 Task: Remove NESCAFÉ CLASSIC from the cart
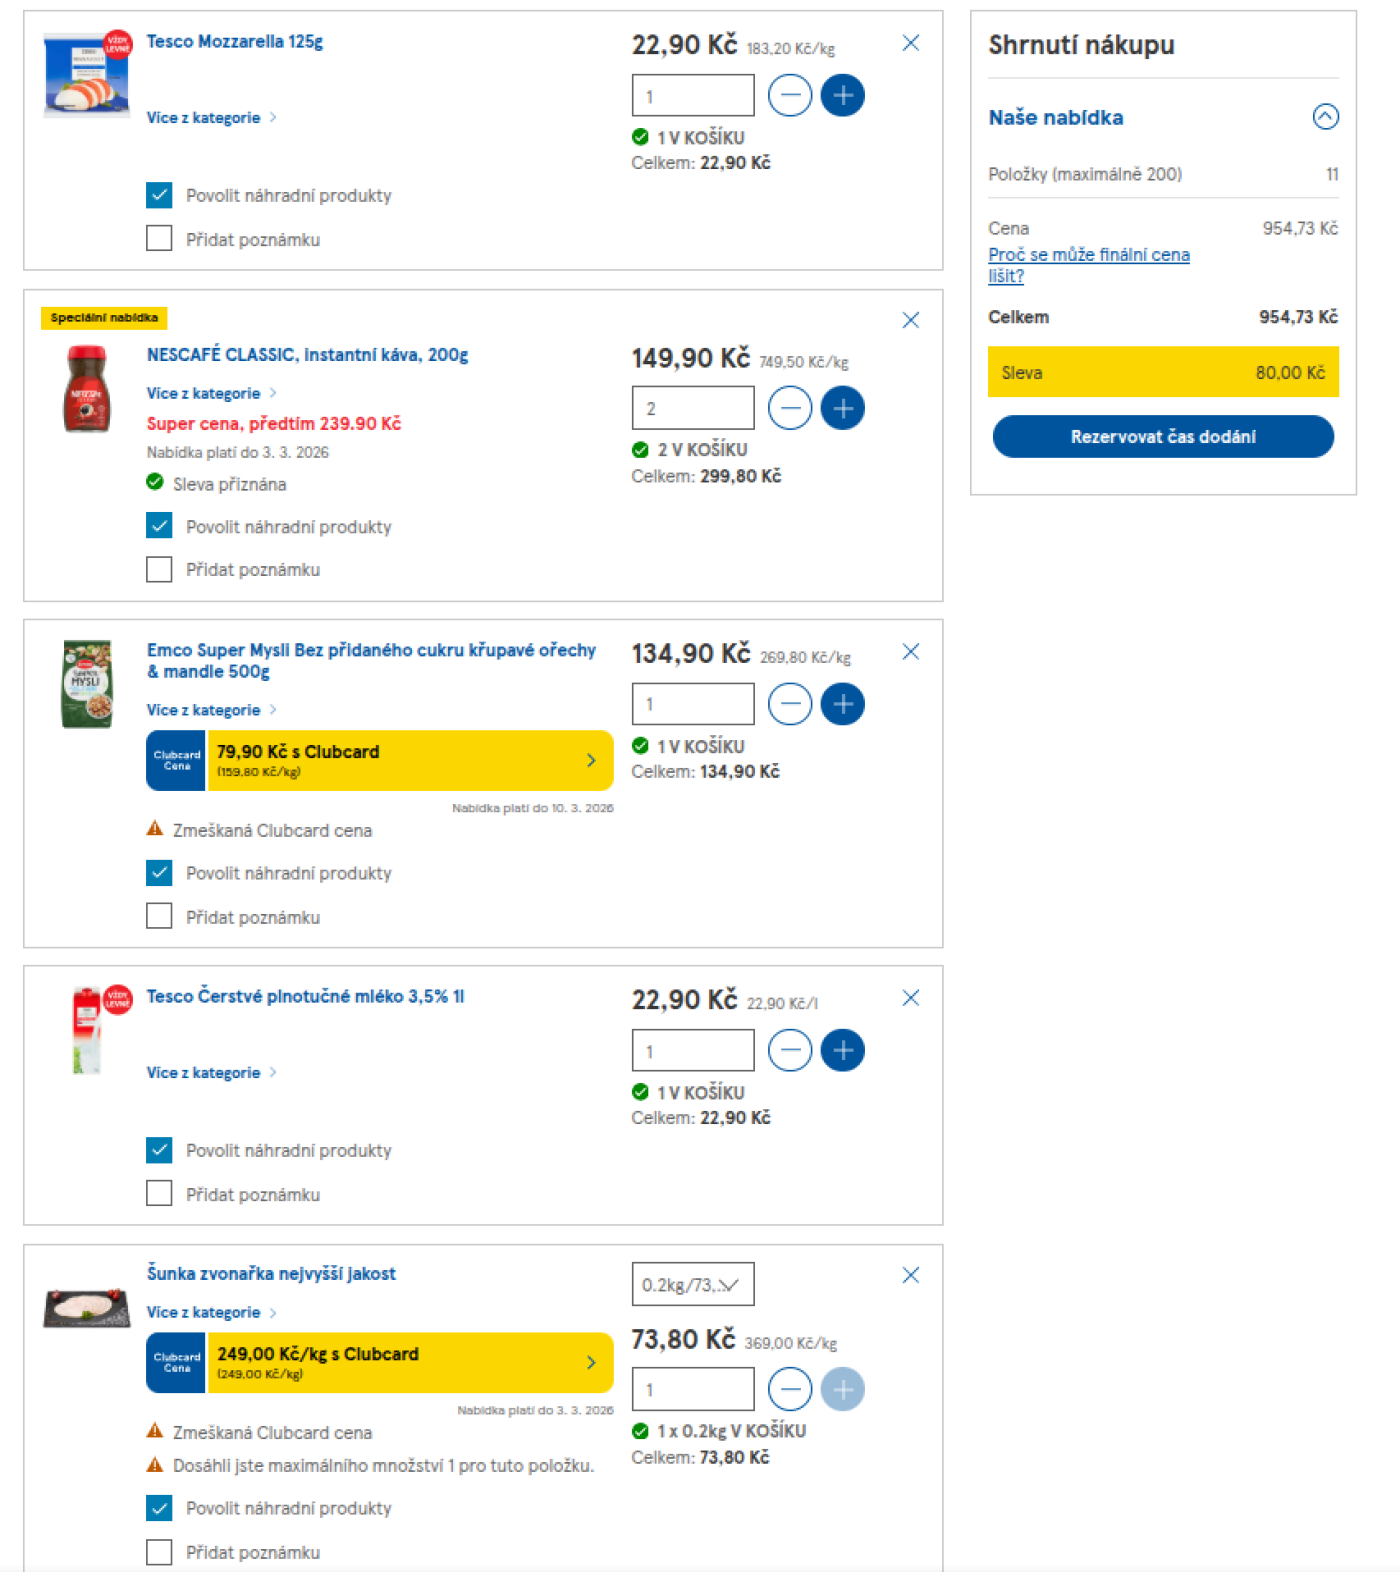click(x=910, y=320)
